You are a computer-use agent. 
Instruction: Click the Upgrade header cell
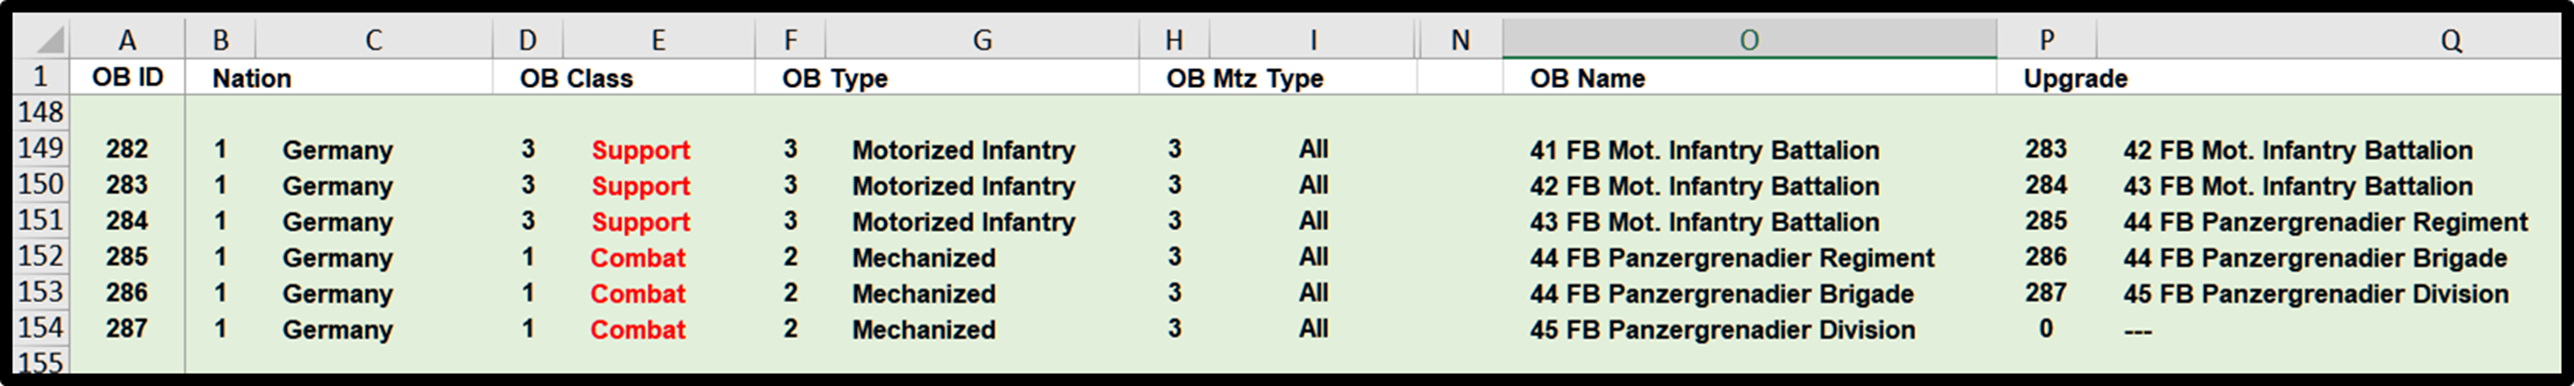tap(2076, 77)
